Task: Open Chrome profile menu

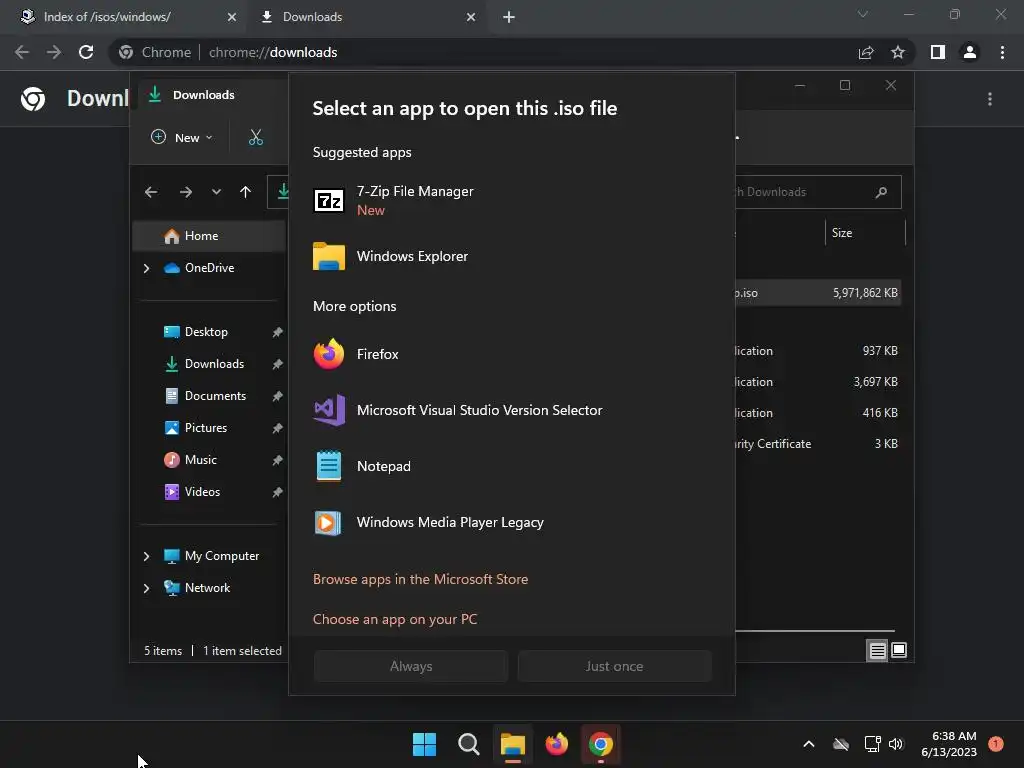Action: pyautogui.click(x=970, y=52)
